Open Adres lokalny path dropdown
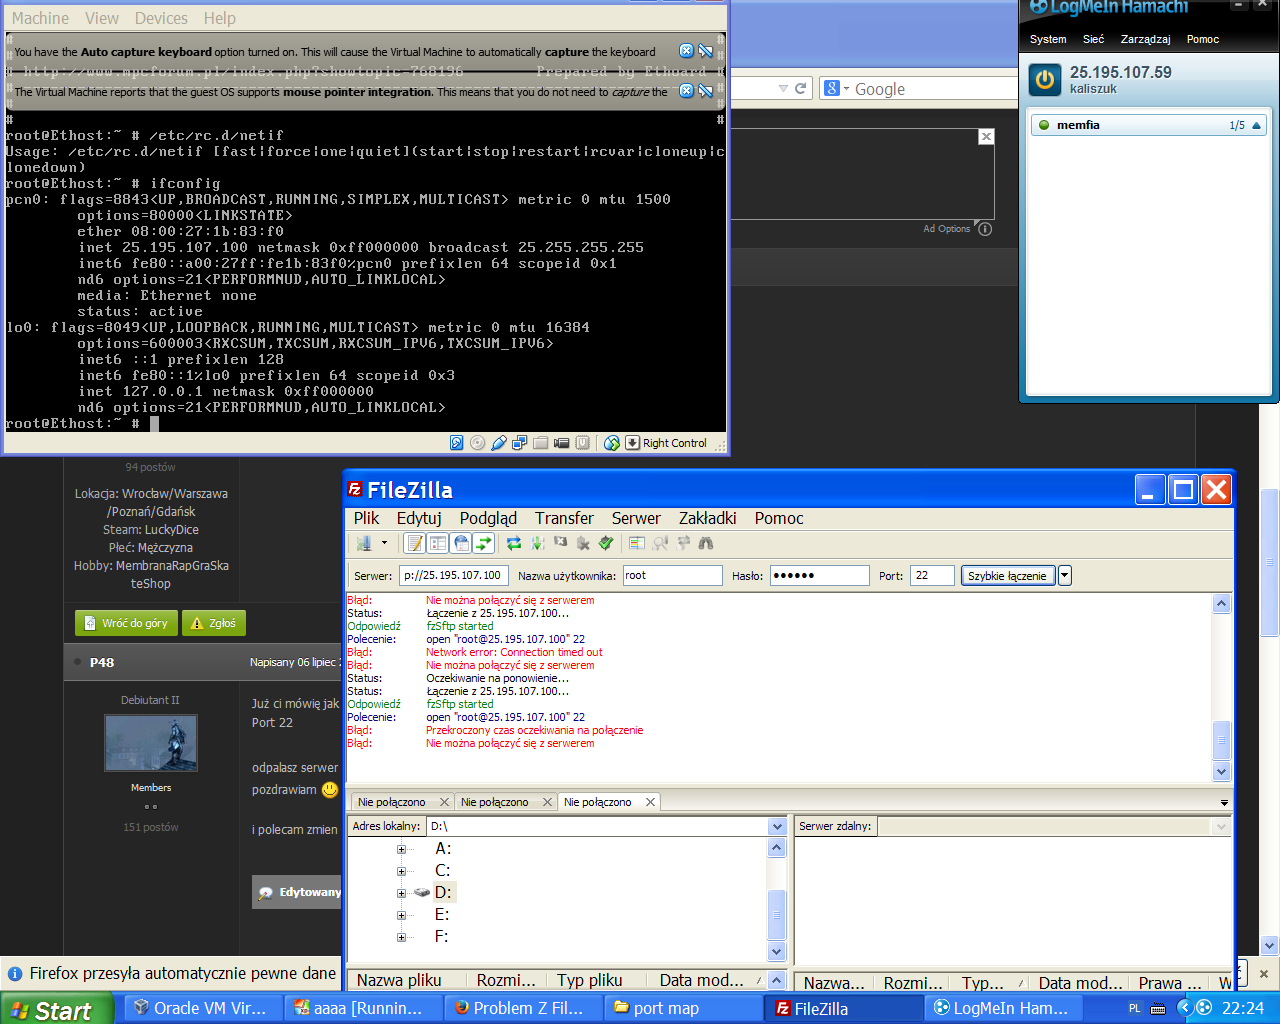The height and width of the screenshot is (1024, 1280). click(x=777, y=827)
